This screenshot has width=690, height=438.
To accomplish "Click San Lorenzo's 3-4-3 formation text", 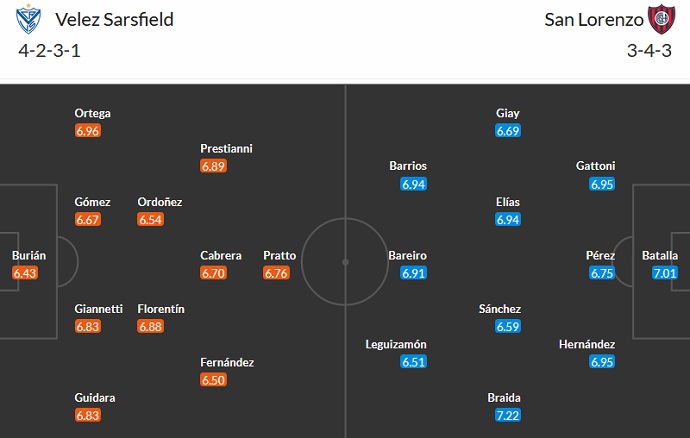I will pyautogui.click(x=646, y=50).
